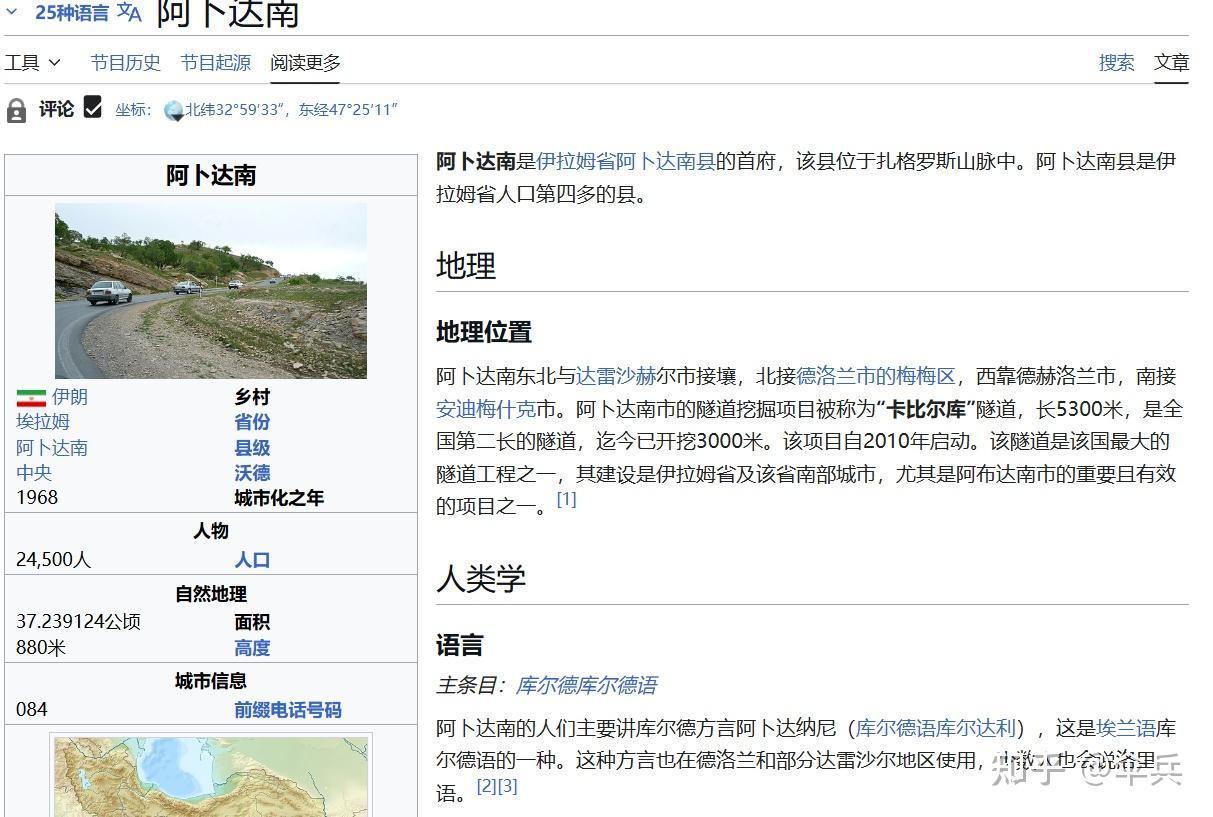Click the 阿卜达南 page title
1213x817 pixels.
(228, 14)
